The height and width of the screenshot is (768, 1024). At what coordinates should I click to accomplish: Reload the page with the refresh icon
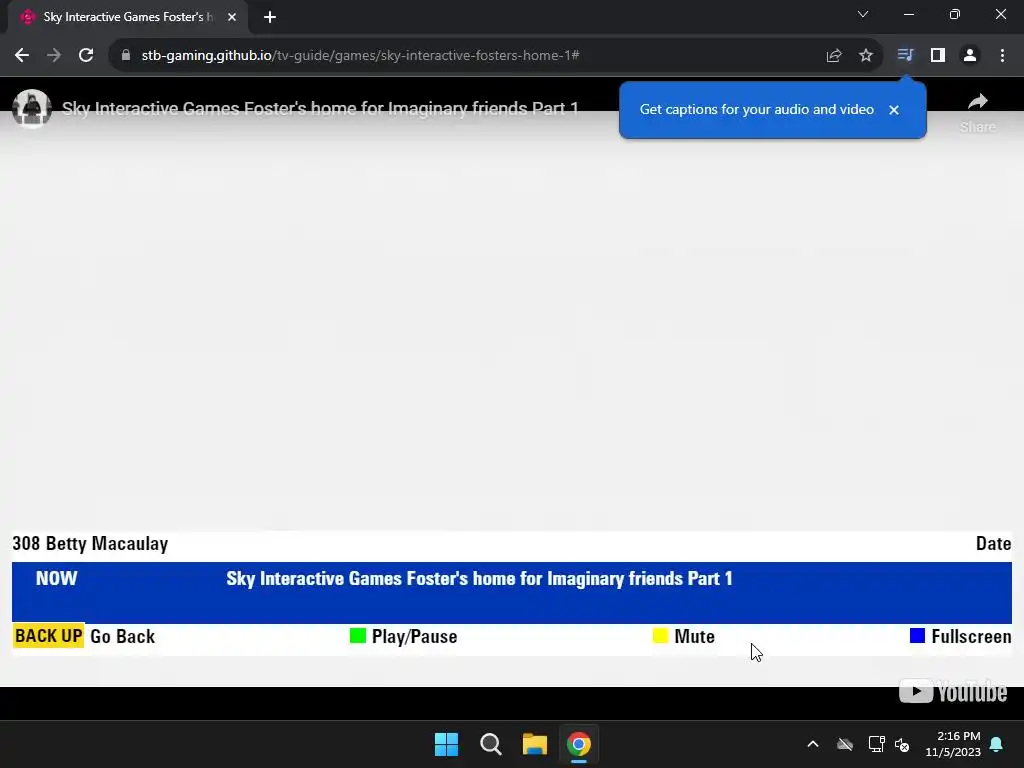[x=86, y=56]
